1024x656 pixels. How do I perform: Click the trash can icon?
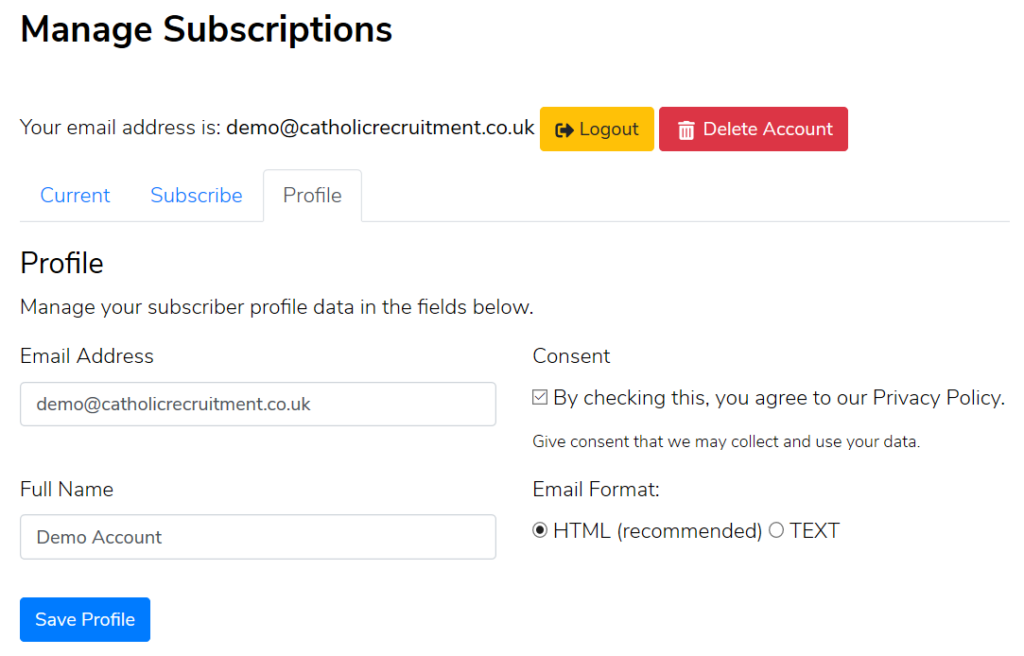pyautogui.click(x=686, y=130)
